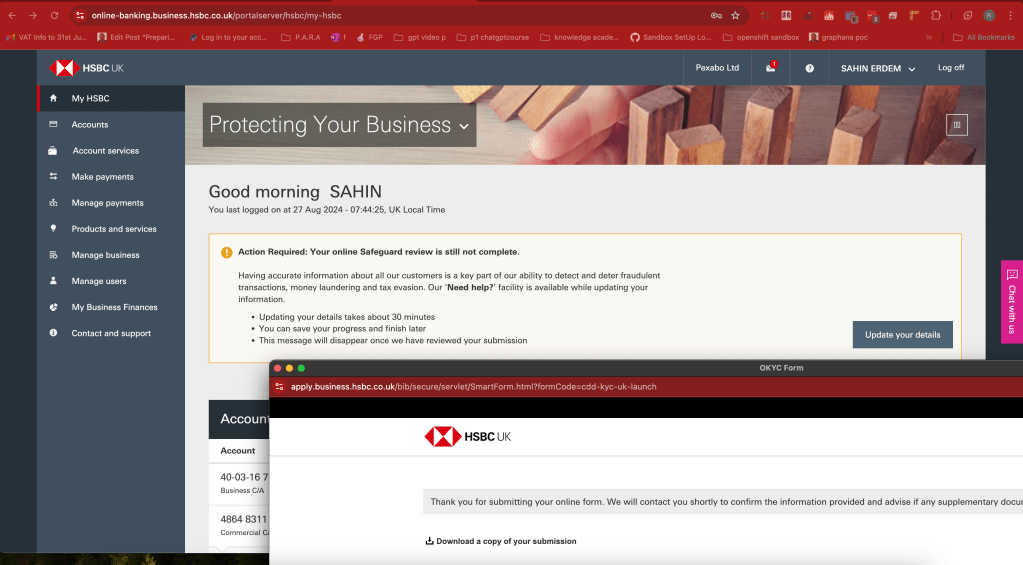This screenshot has width=1023, height=565.
Task: Click the My HSBC home icon
Action: point(53,99)
